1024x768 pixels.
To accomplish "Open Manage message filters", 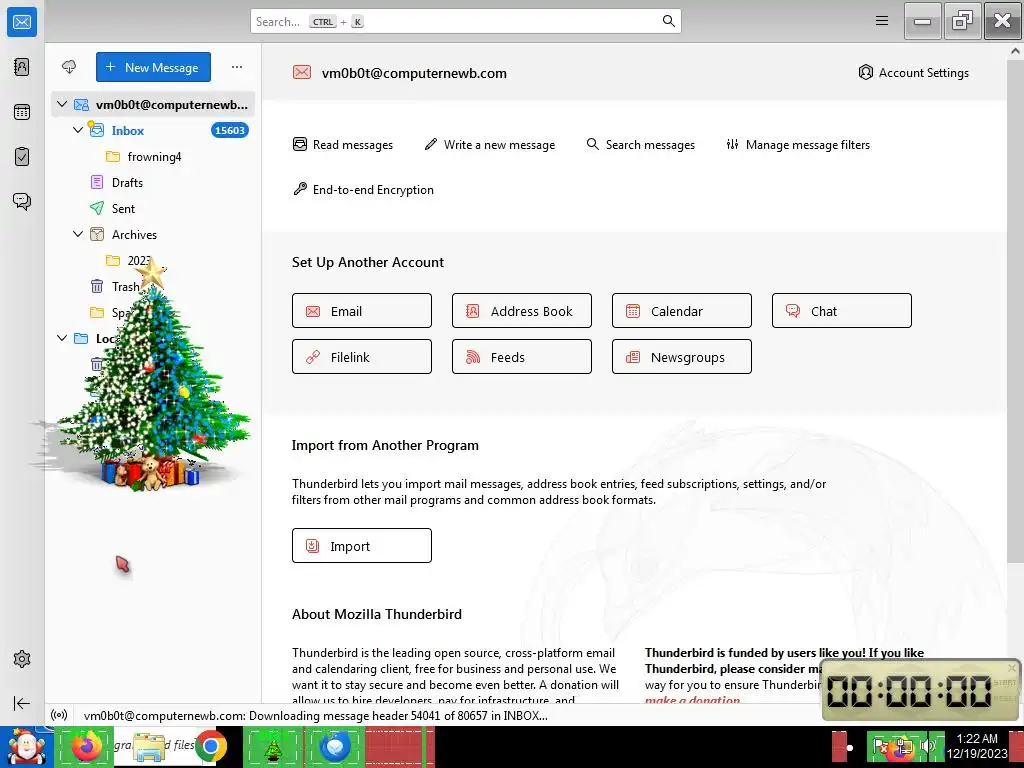I will [x=798, y=144].
